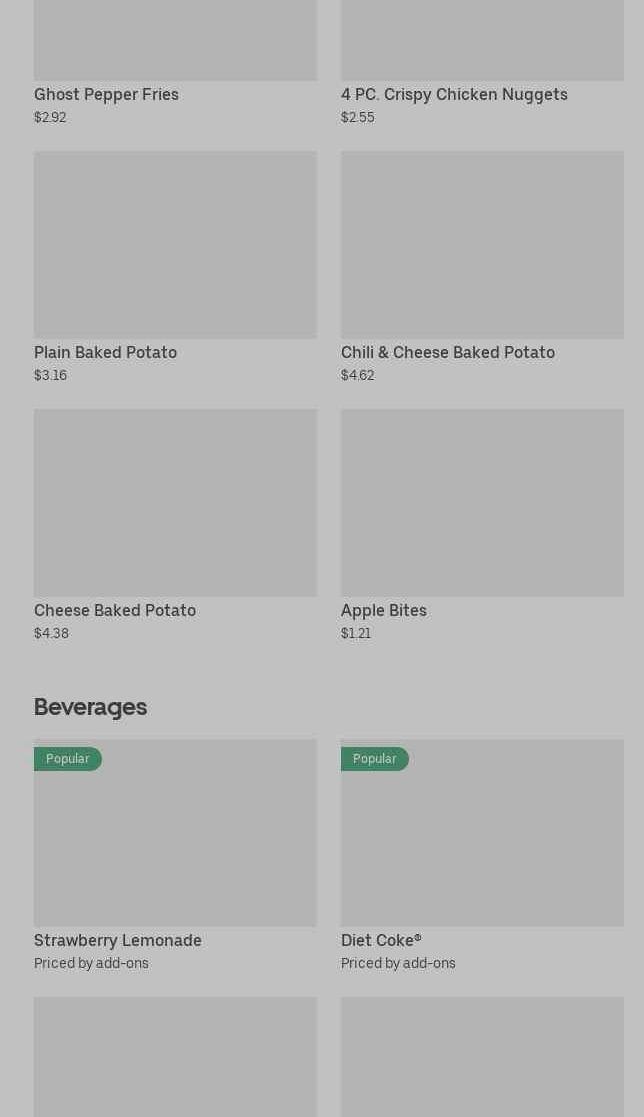The image size is (644, 1117).
Task: Click the $1.21 price under Apple Bites
Action: [x=356, y=633]
